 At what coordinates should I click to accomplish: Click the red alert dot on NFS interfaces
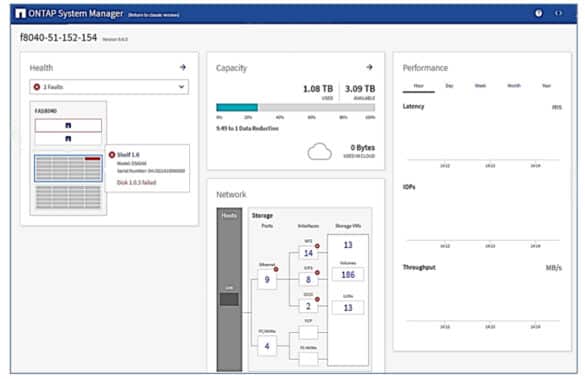pyautogui.click(x=317, y=246)
